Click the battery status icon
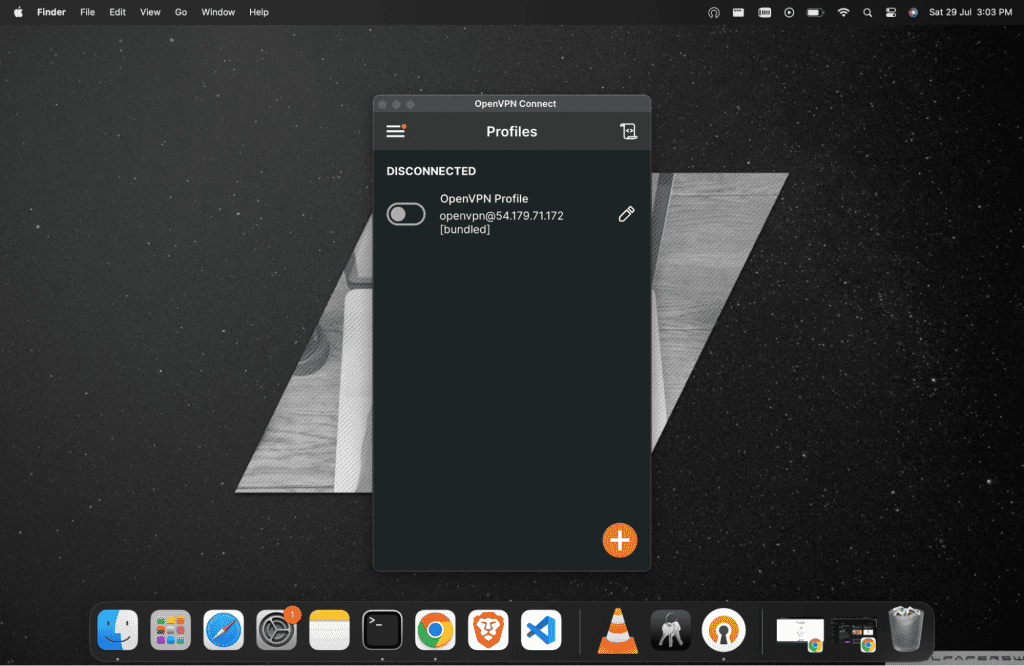The height and width of the screenshot is (666, 1024). click(x=815, y=12)
